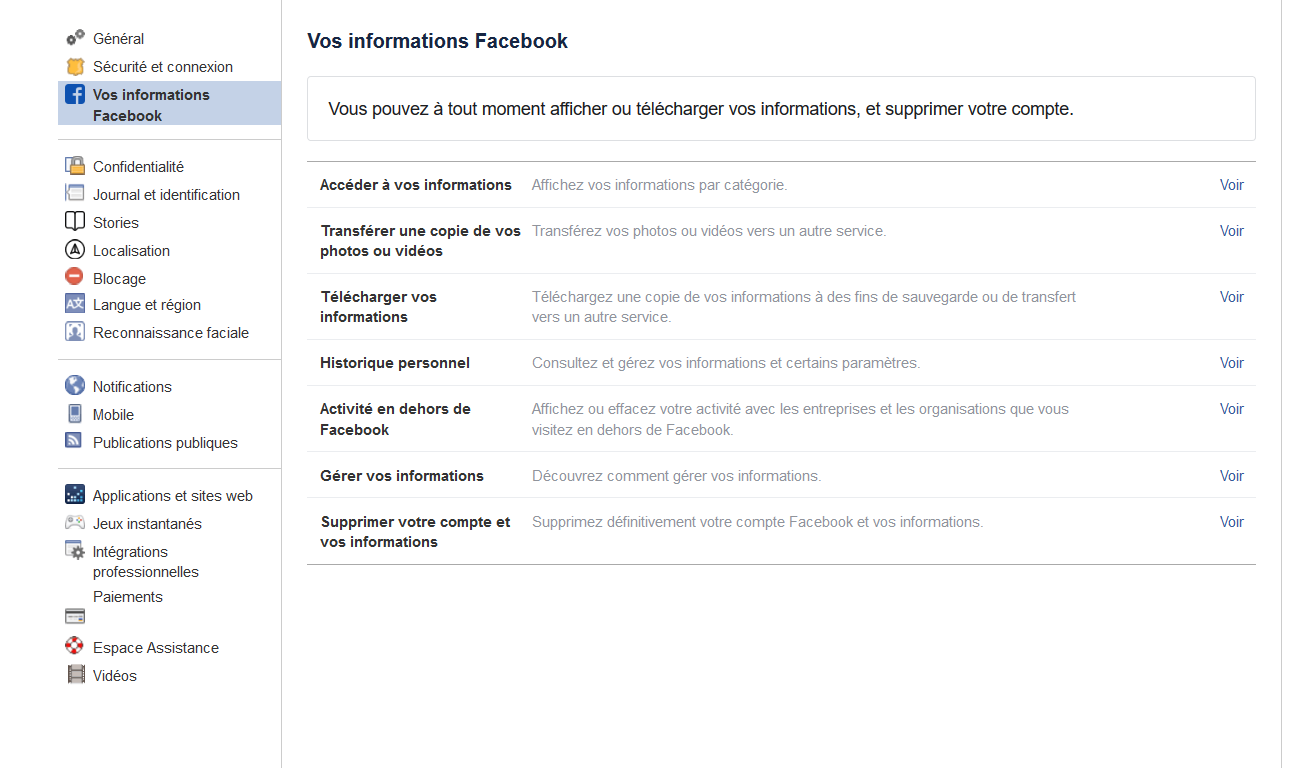1315x768 pixels.
Task: Open the Paiements settings section
Action: [128, 597]
